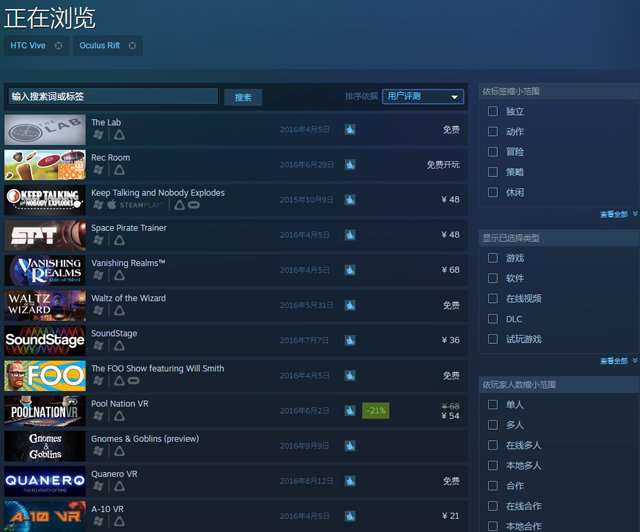Viewport: 640px width, 532px height.
Task: Check the 动作 tag checkbox
Action: click(x=493, y=131)
